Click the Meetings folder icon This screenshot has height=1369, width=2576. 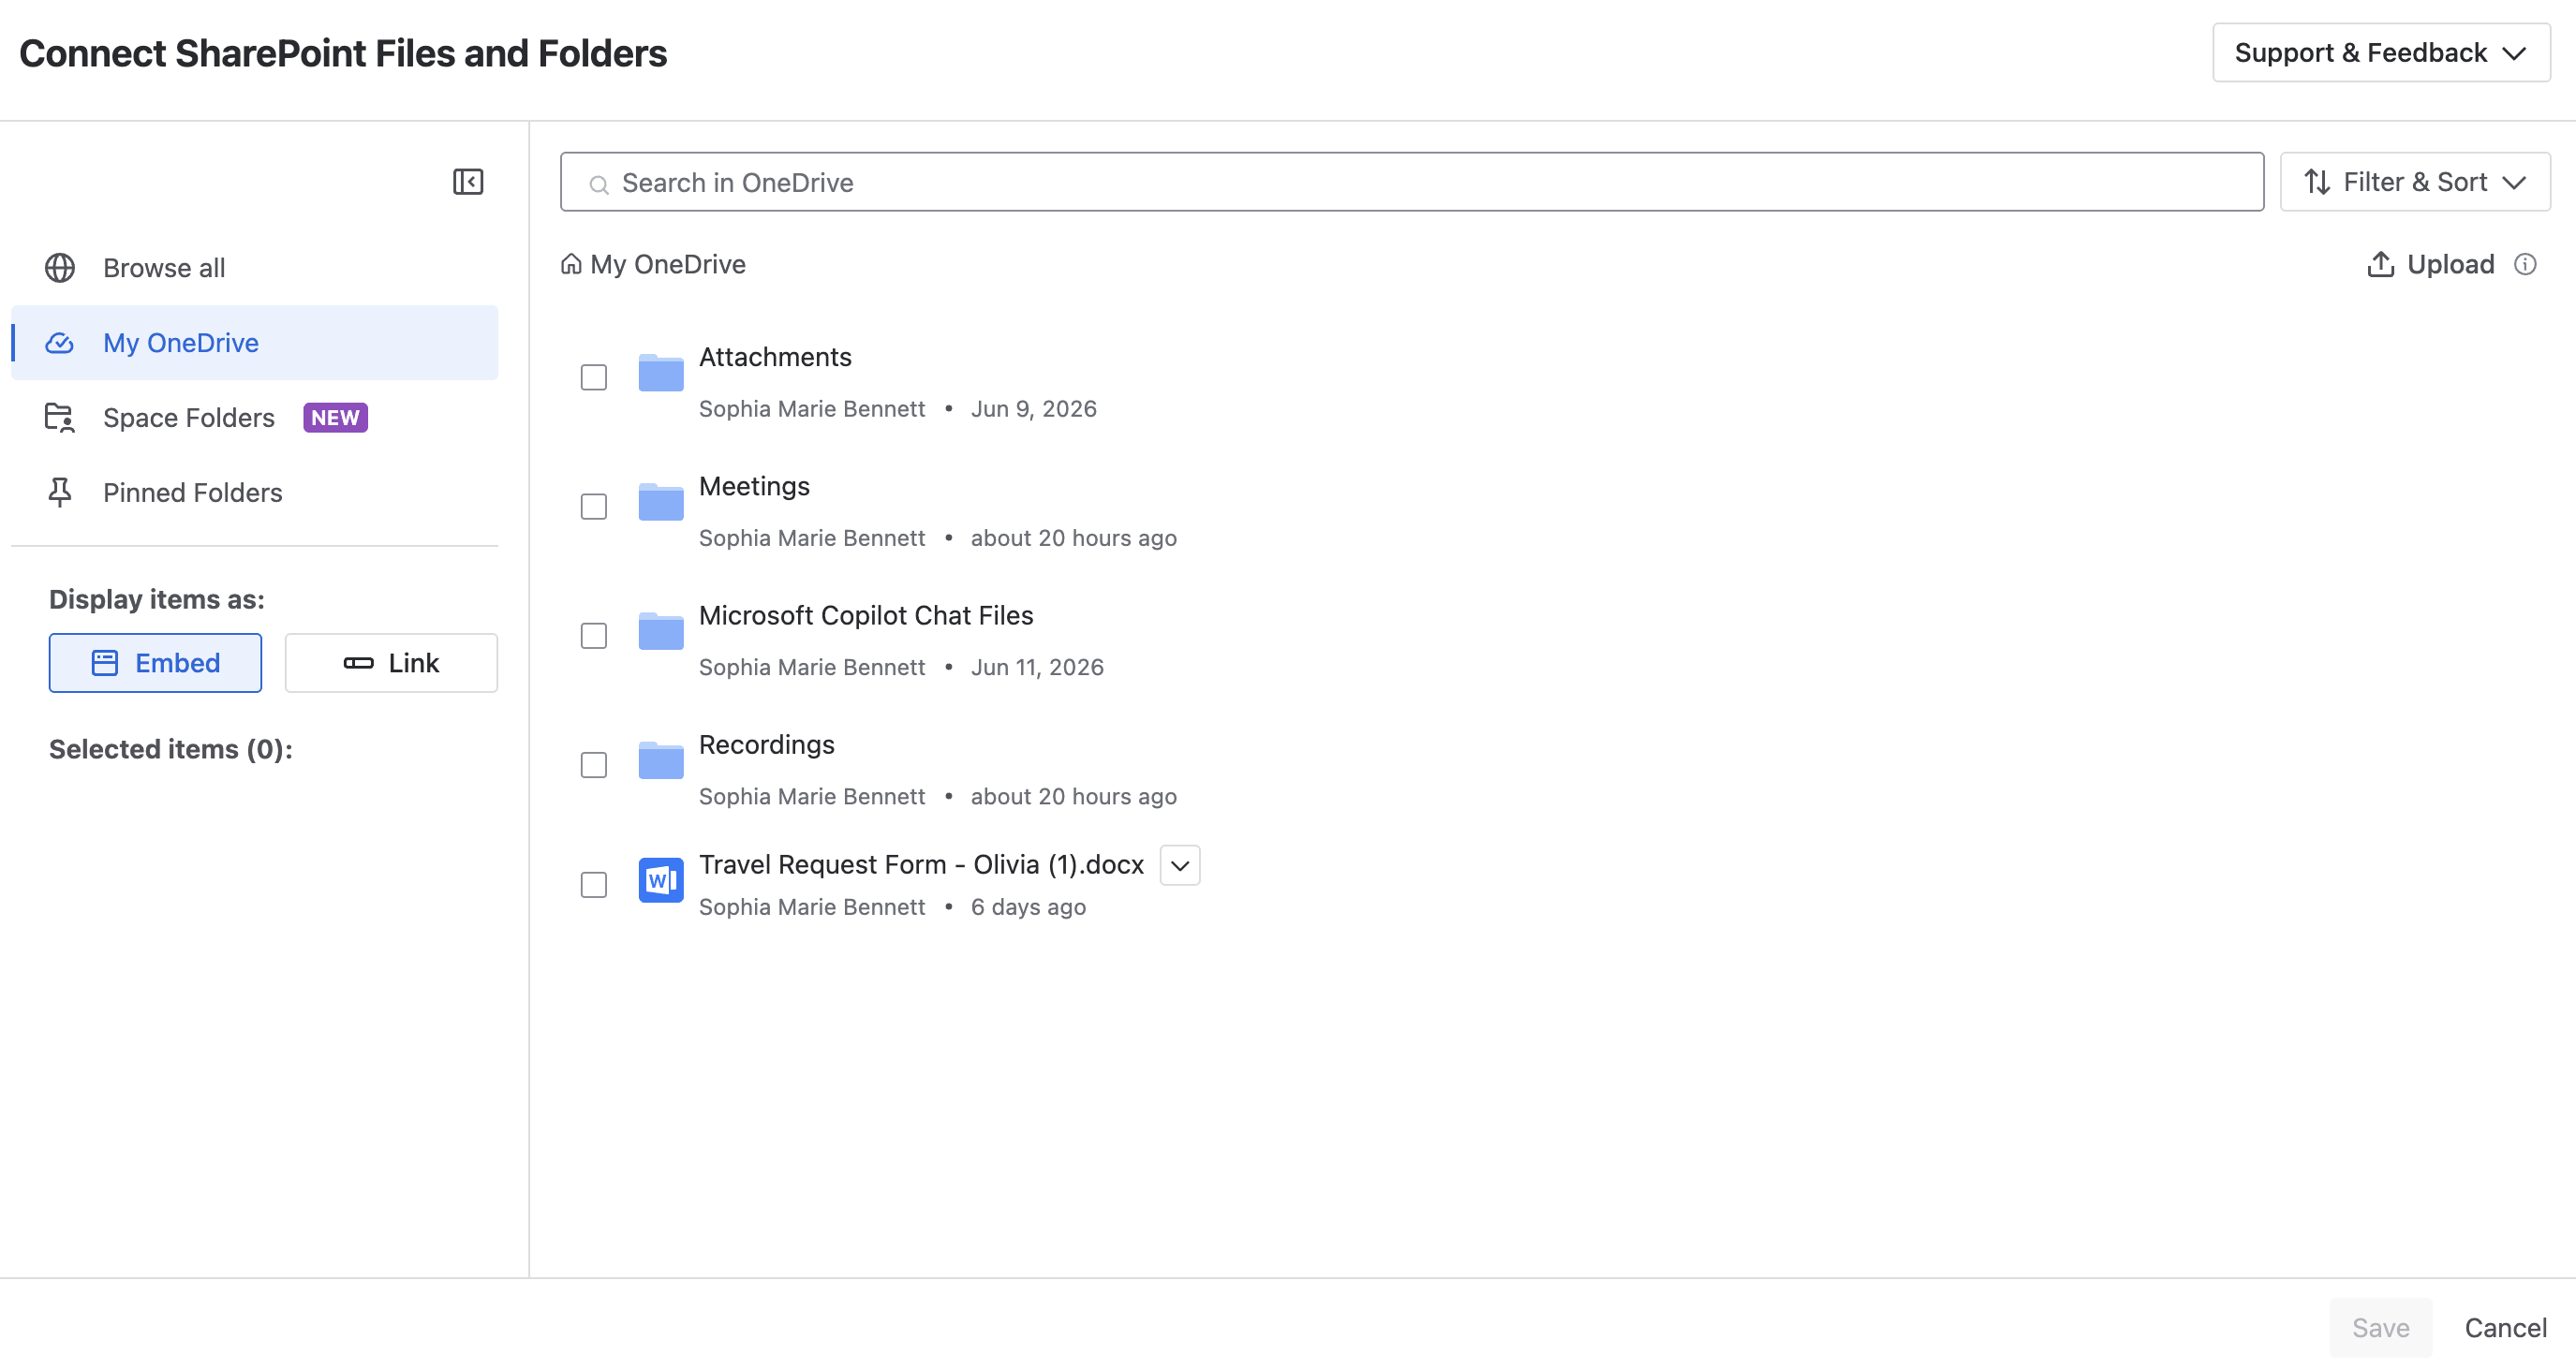(x=661, y=502)
